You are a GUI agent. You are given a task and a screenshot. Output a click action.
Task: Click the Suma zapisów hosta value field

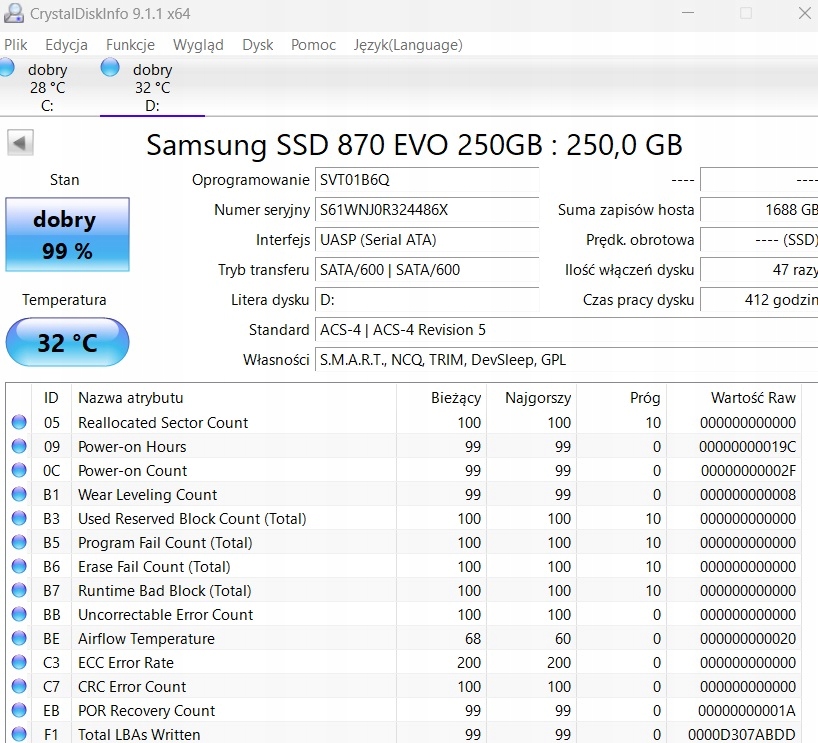tap(759, 210)
